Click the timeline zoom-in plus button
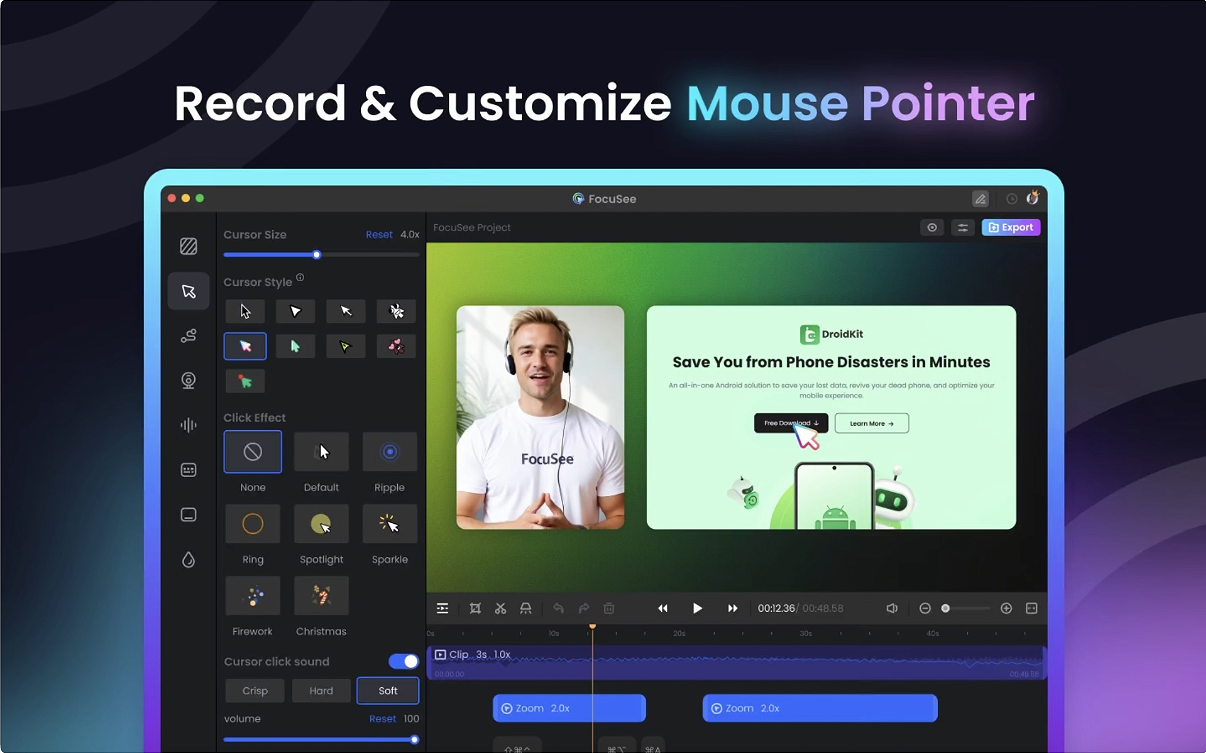This screenshot has height=753, width=1206. pos(1006,608)
